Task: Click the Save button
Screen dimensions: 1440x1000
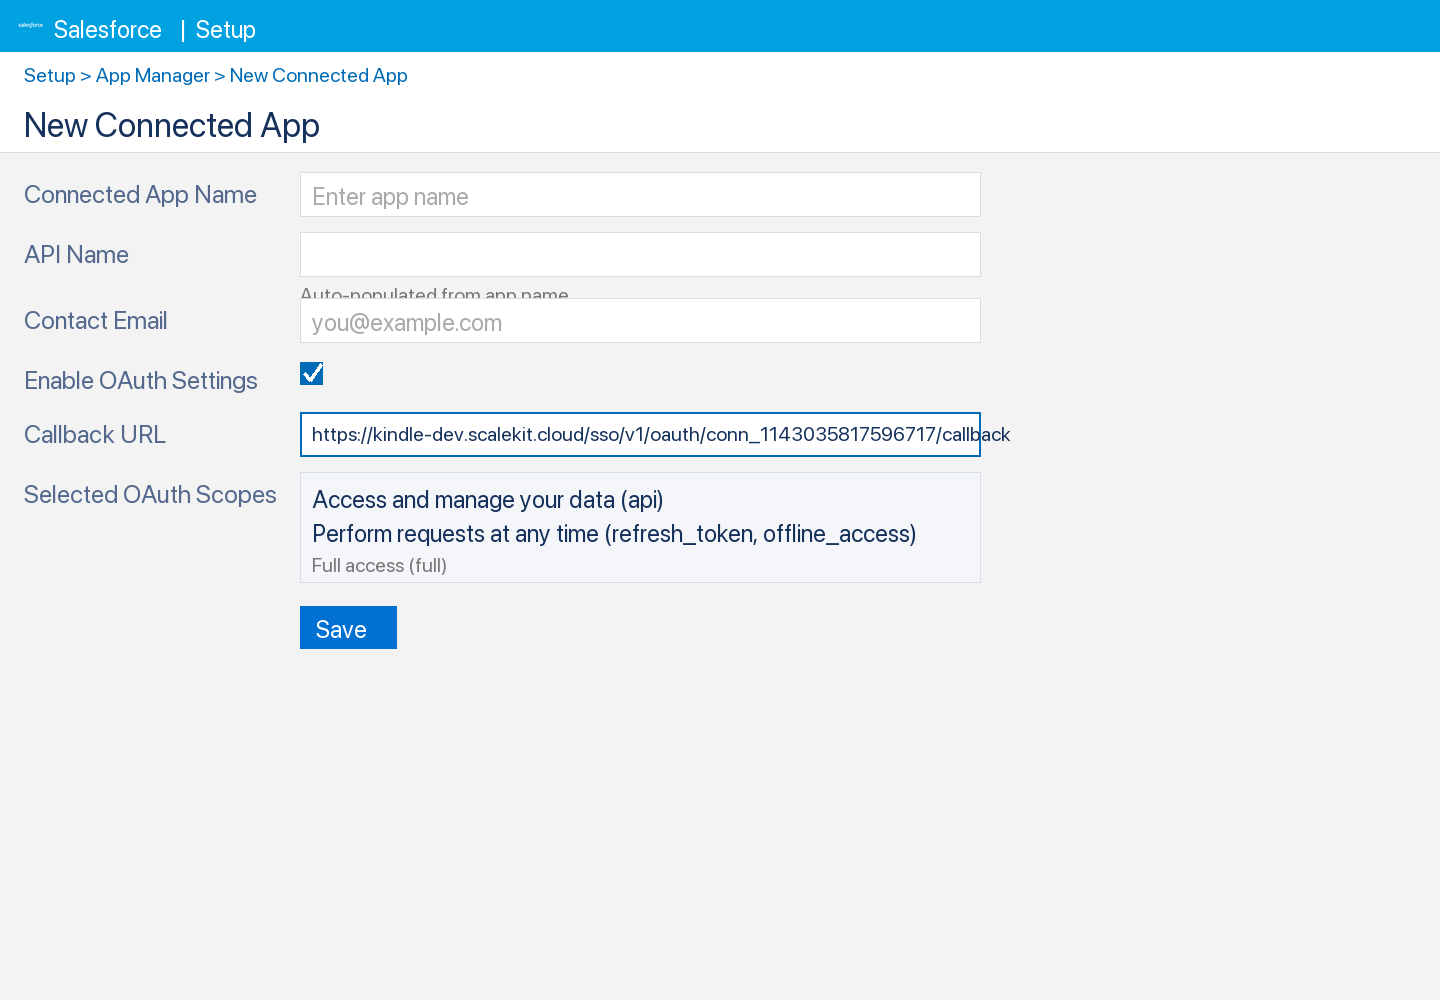Action: (x=348, y=627)
